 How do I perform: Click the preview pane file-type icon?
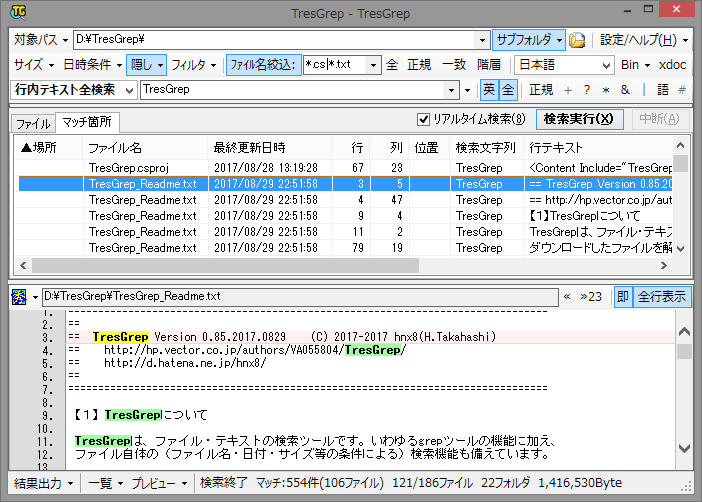click(19, 296)
